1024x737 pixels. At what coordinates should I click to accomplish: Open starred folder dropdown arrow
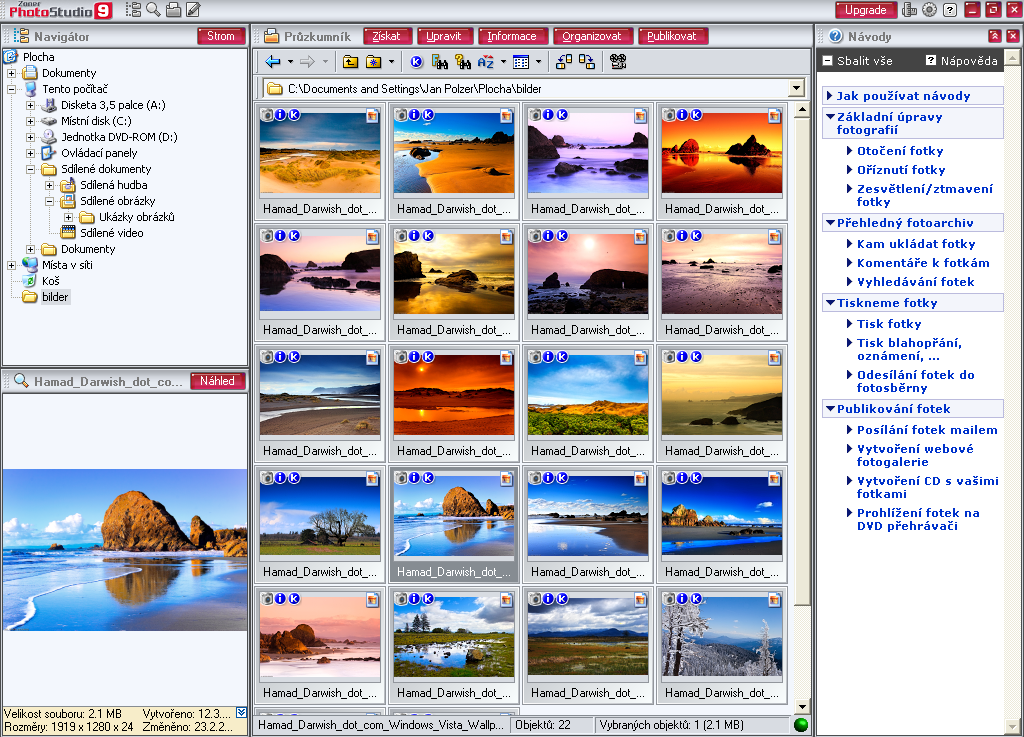pyautogui.click(x=391, y=62)
